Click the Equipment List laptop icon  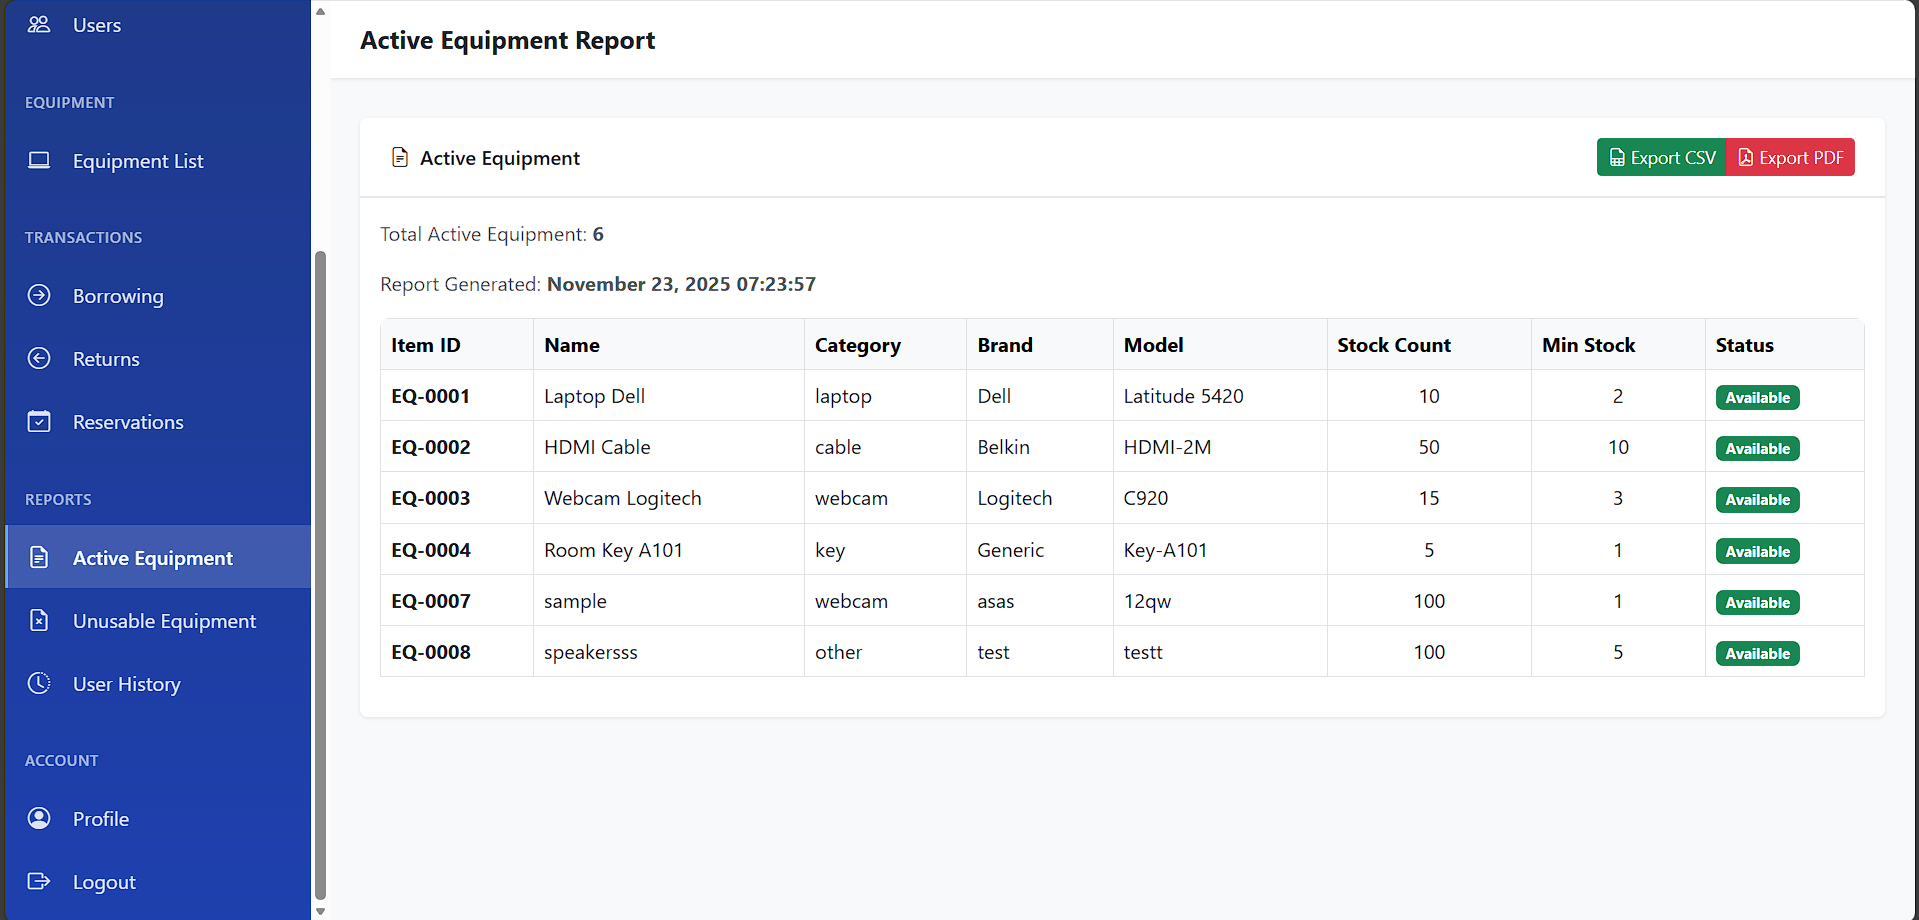(x=39, y=161)
